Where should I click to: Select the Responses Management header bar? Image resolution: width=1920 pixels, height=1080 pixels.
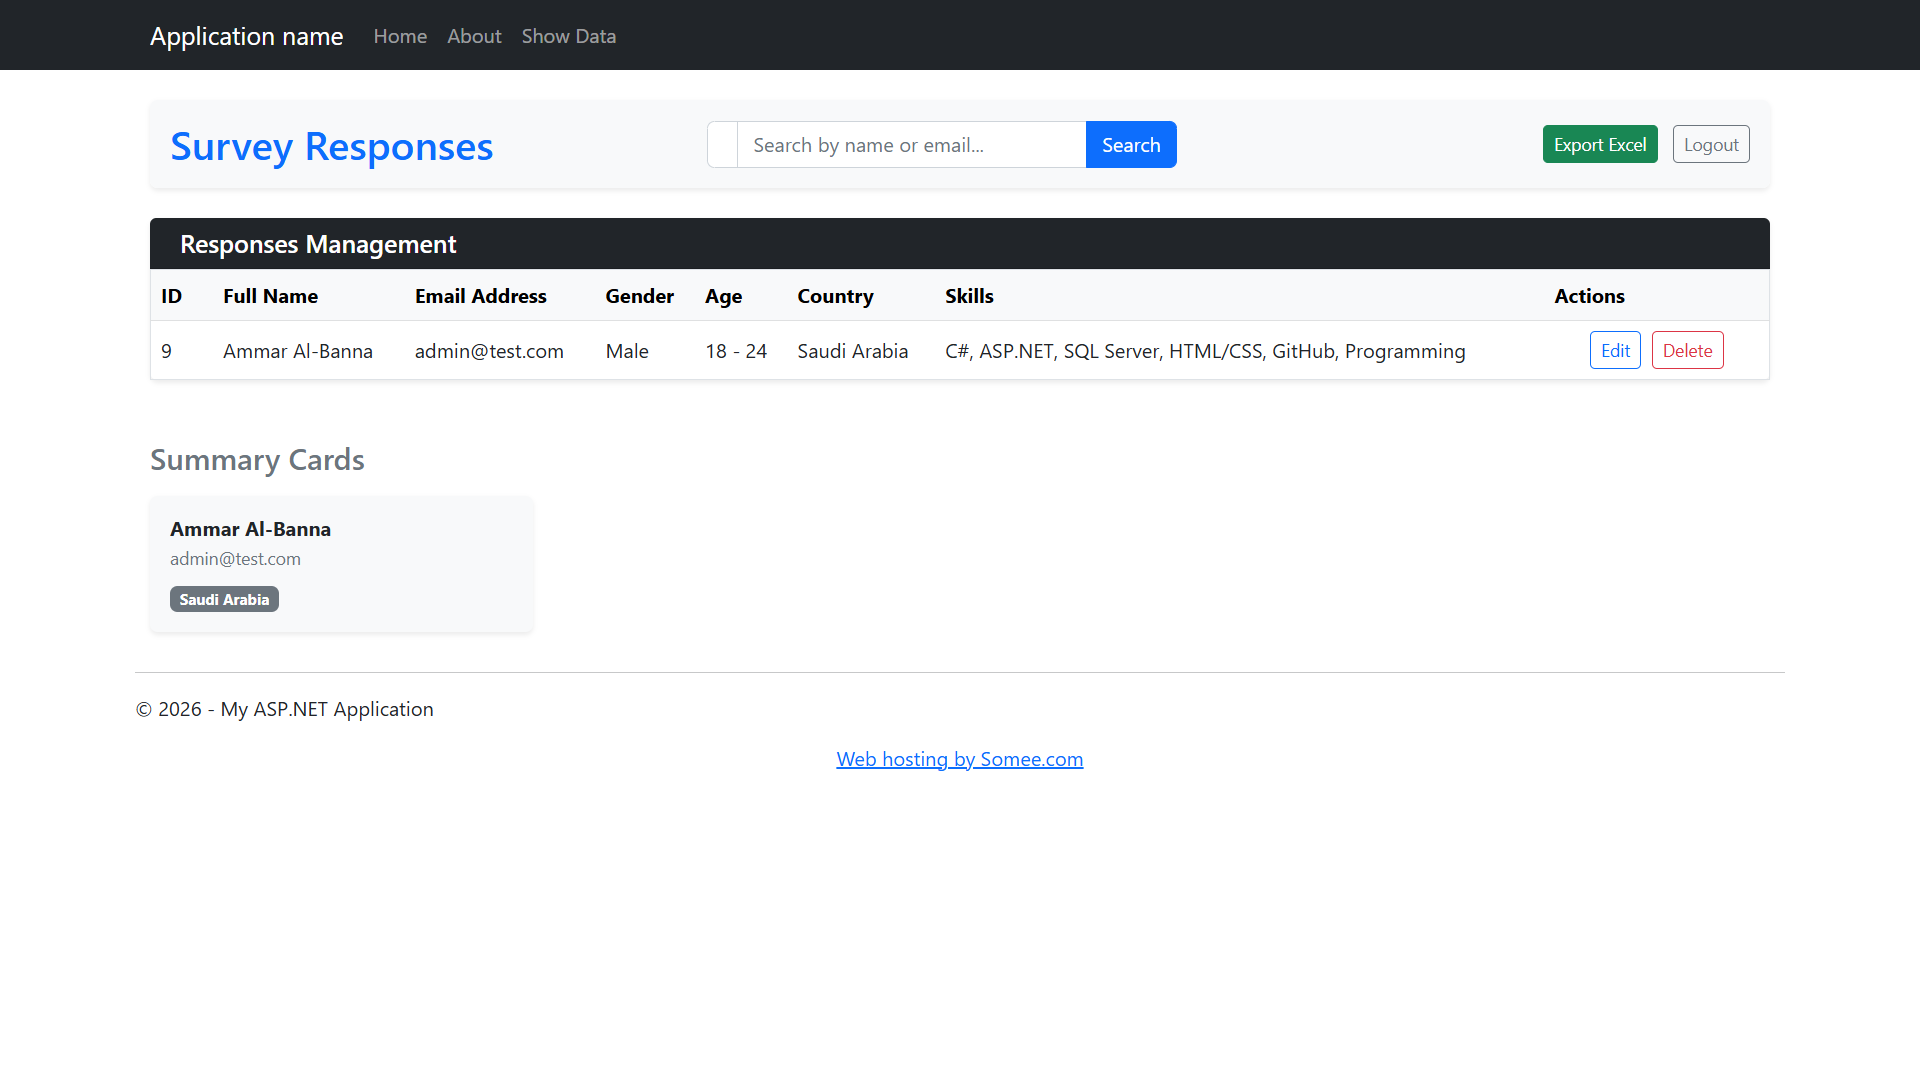click(x=318, y=243)
